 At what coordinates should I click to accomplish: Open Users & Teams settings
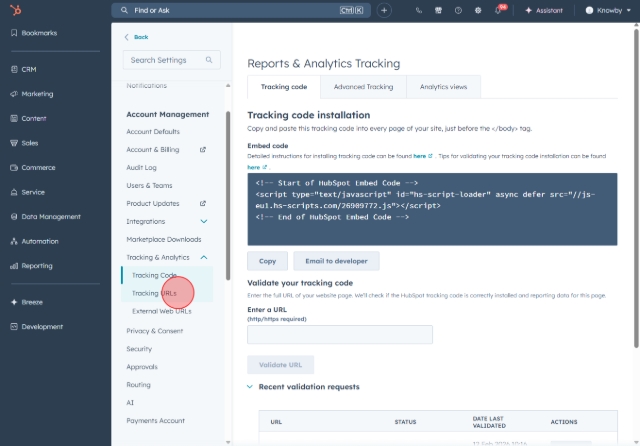[149, 185]
